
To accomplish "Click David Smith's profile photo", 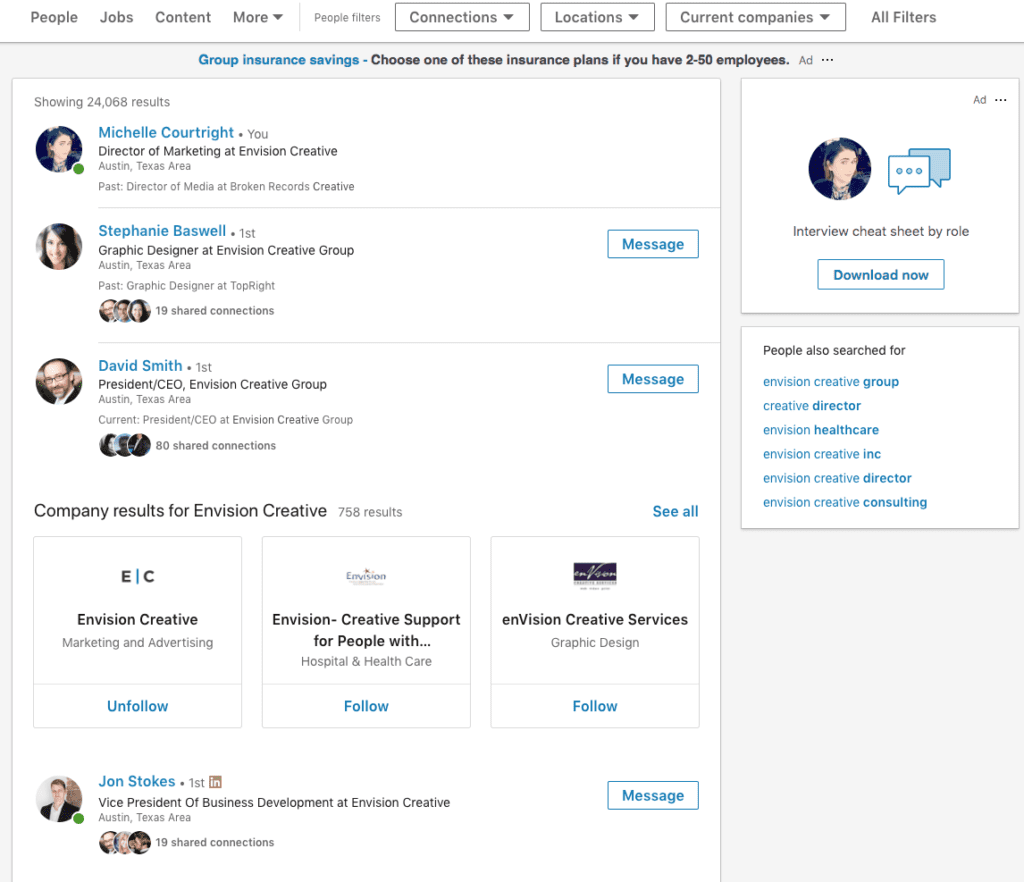I will coord(59,381).
